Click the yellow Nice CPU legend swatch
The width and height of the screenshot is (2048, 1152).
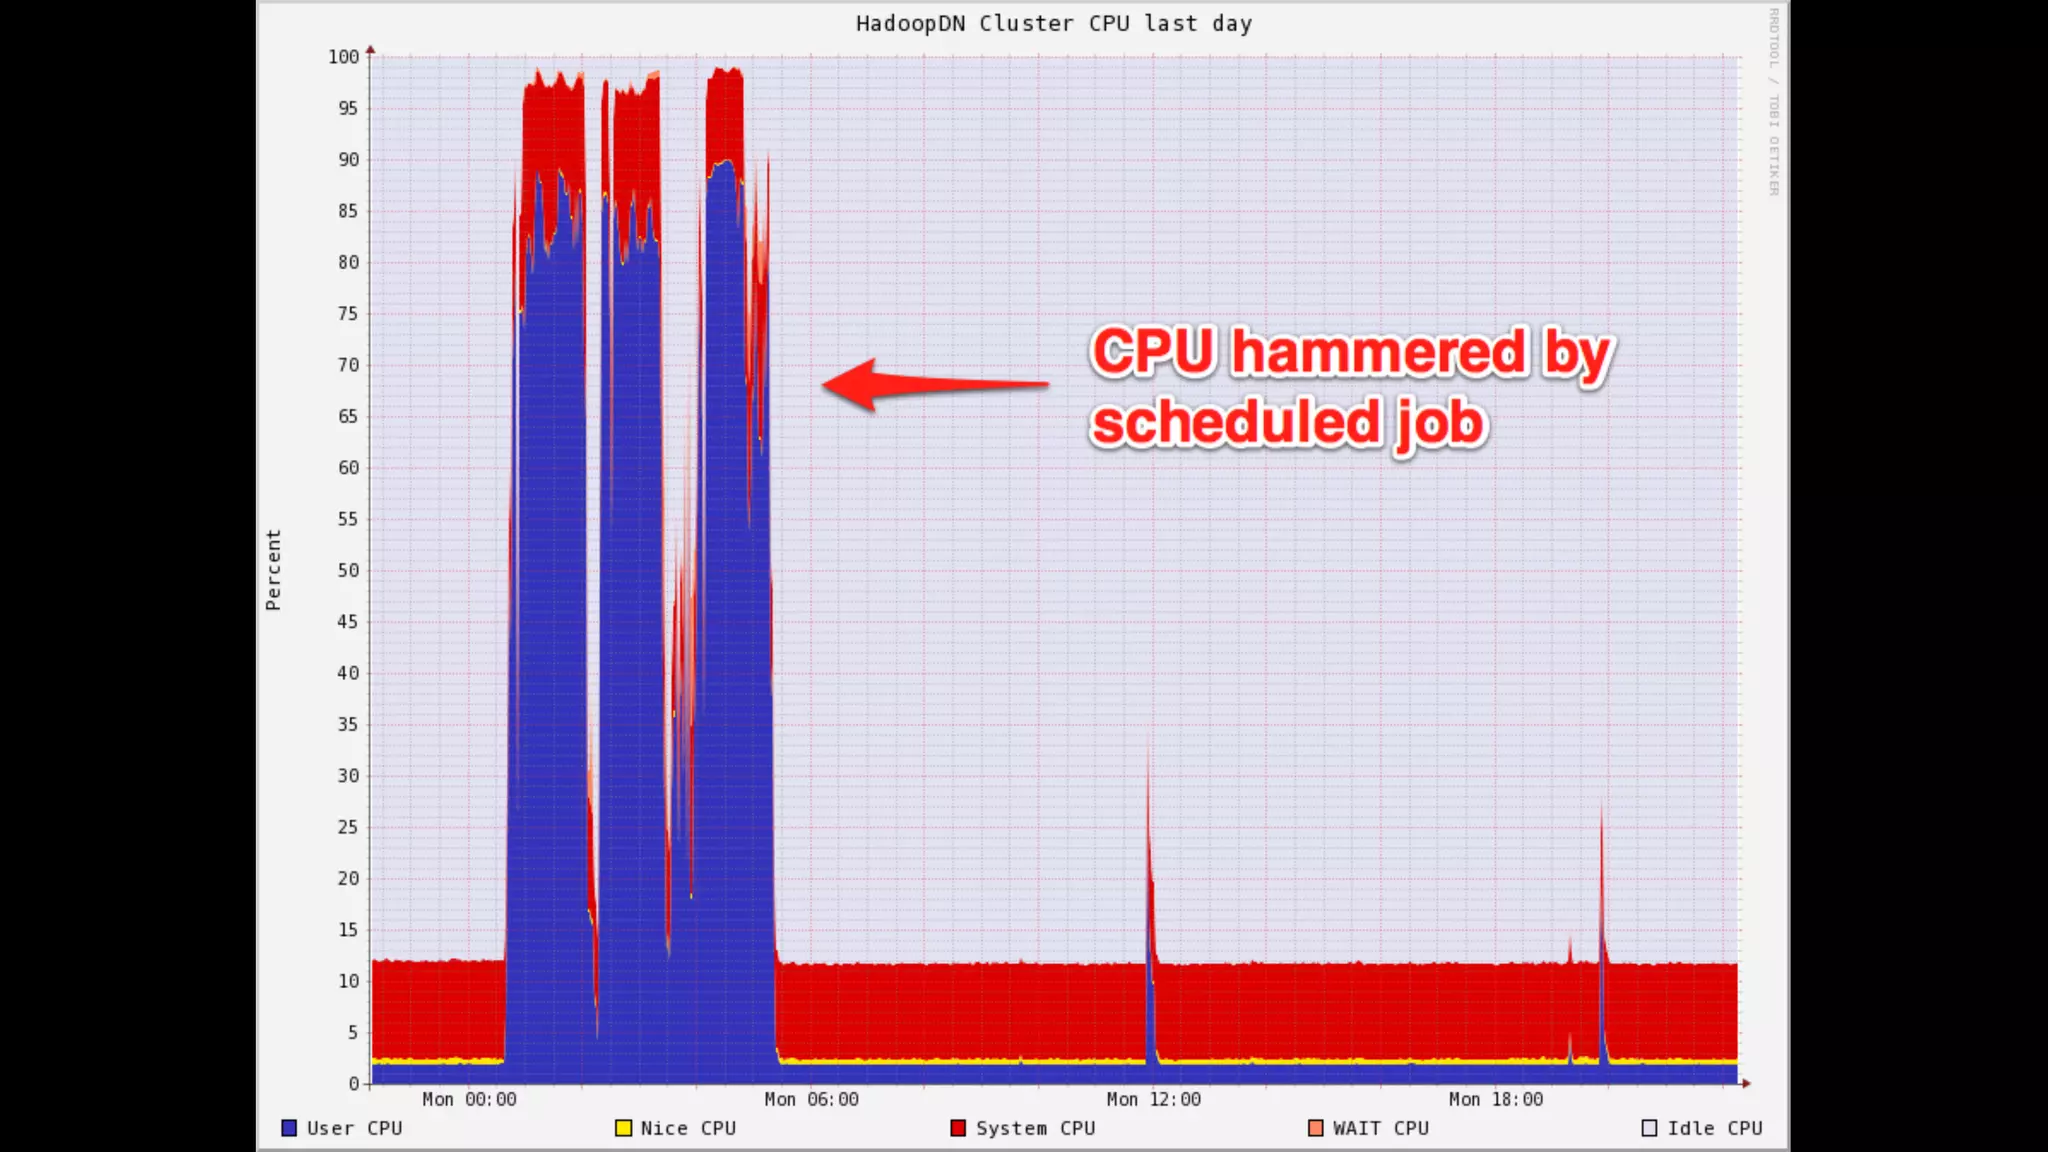tap(623, 1128)
